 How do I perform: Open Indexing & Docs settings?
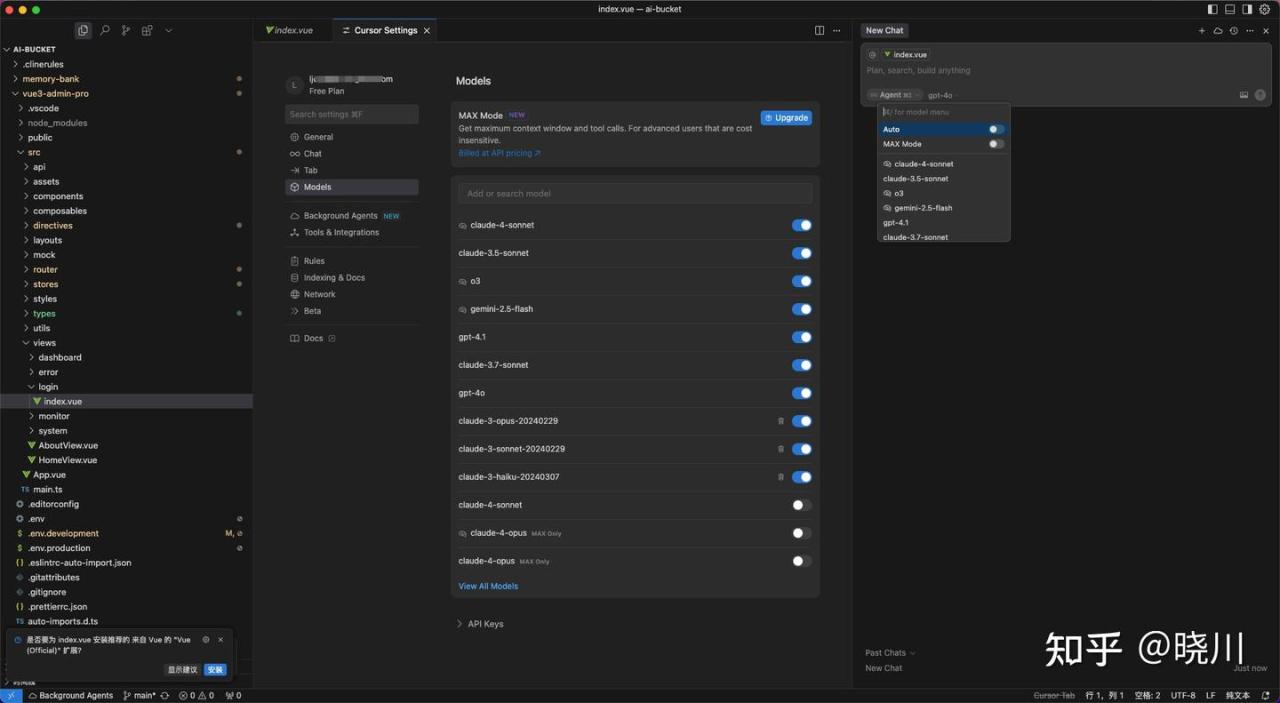334,278
